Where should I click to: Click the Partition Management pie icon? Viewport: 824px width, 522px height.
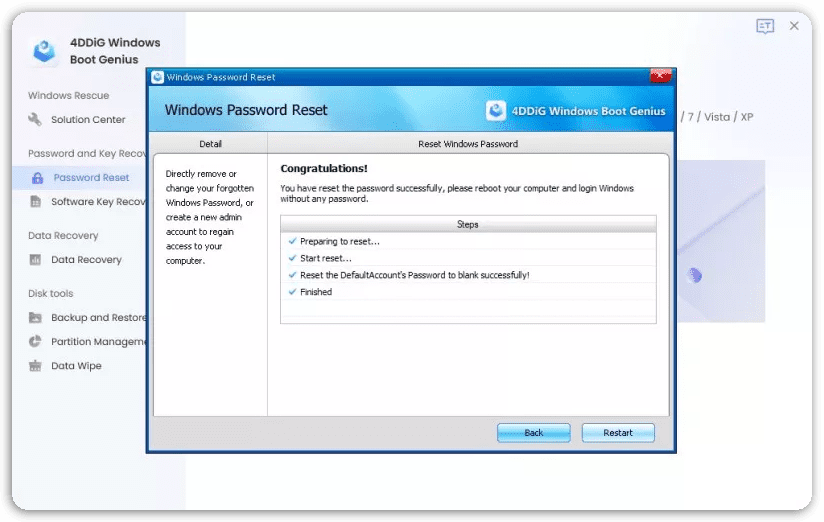point(35,341)
